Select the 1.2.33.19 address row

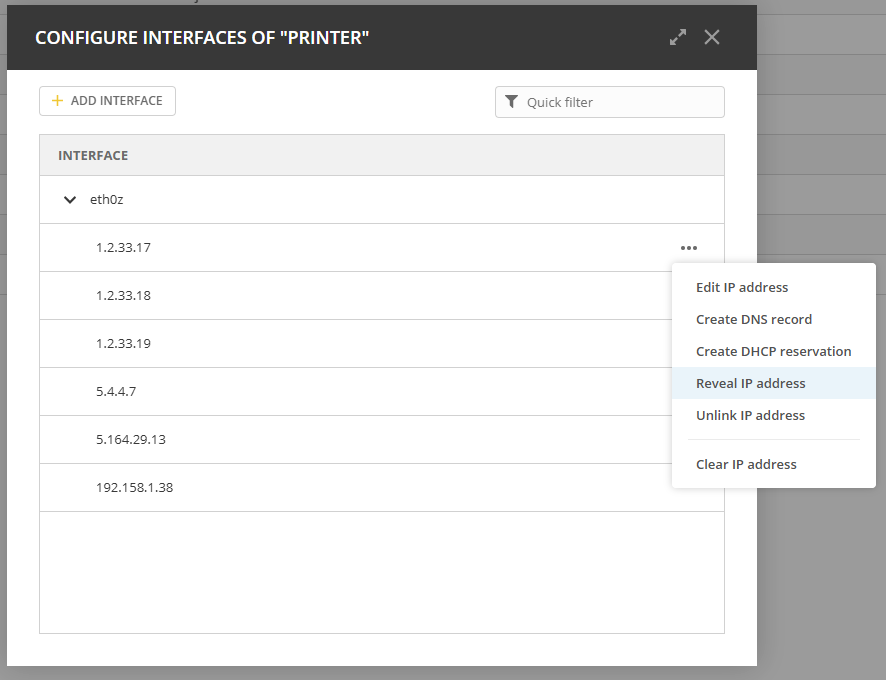point(124,344)
